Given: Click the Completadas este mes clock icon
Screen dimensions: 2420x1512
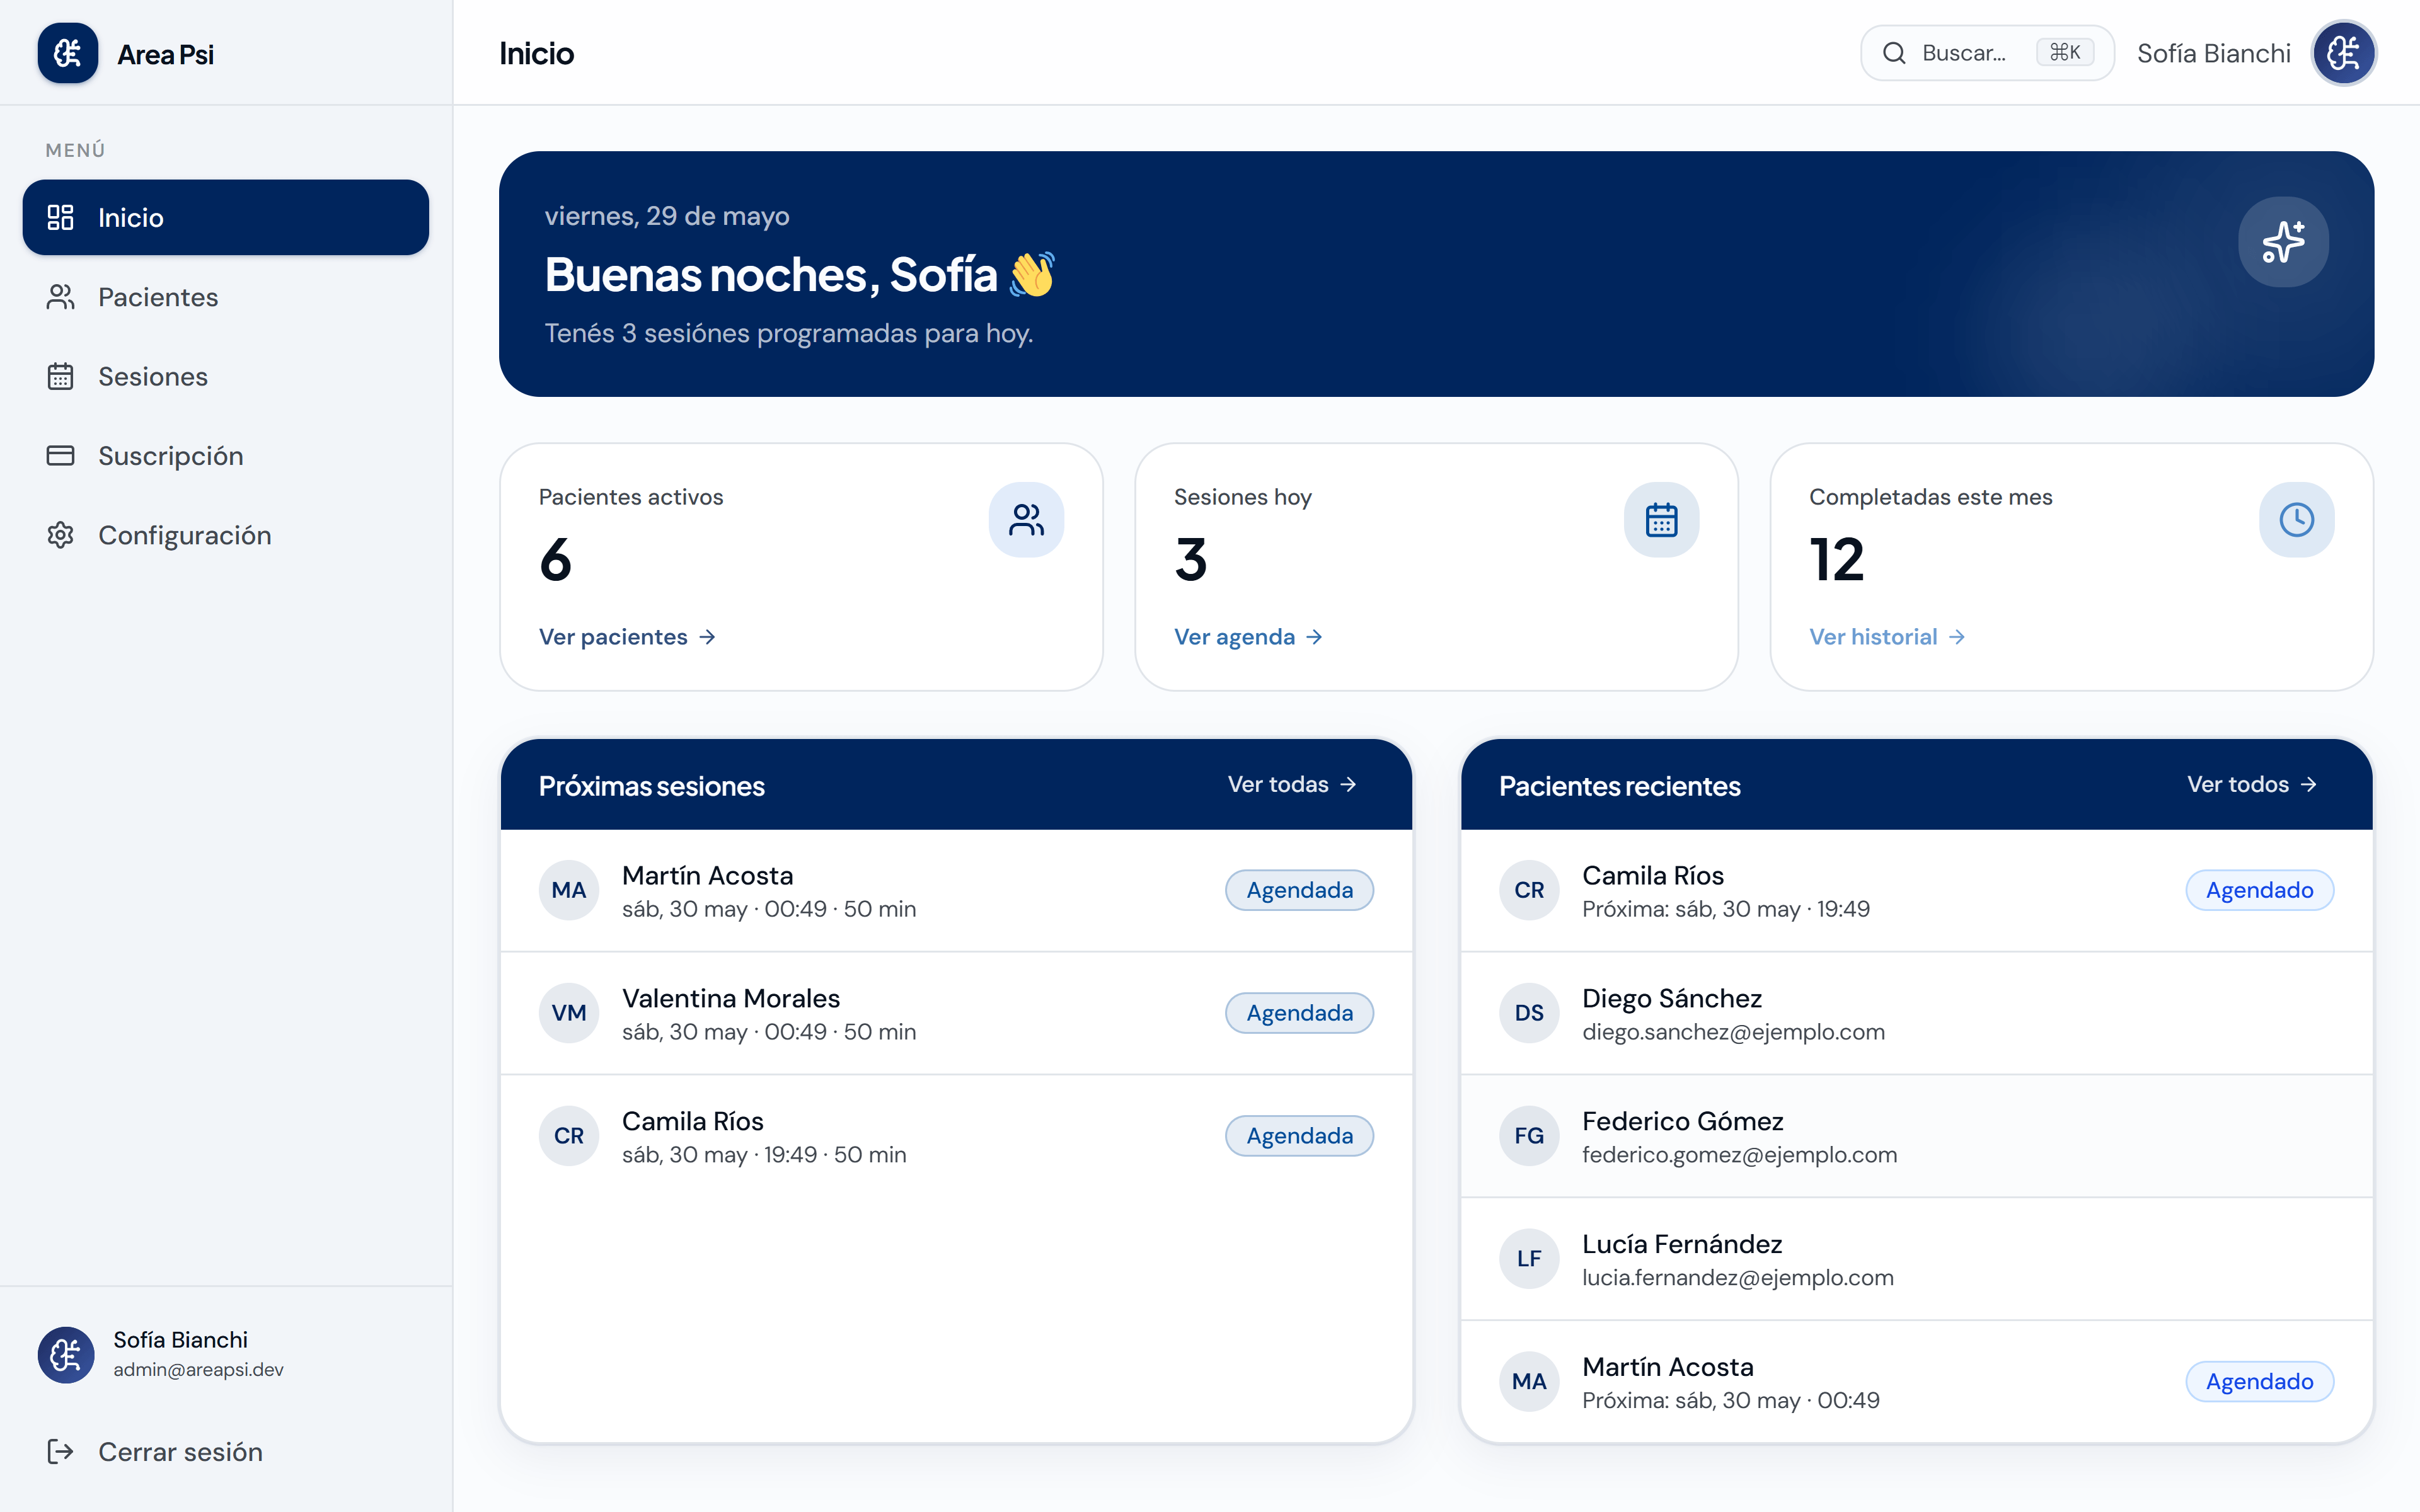Looking at the screenshot, I should [2296, 520].
